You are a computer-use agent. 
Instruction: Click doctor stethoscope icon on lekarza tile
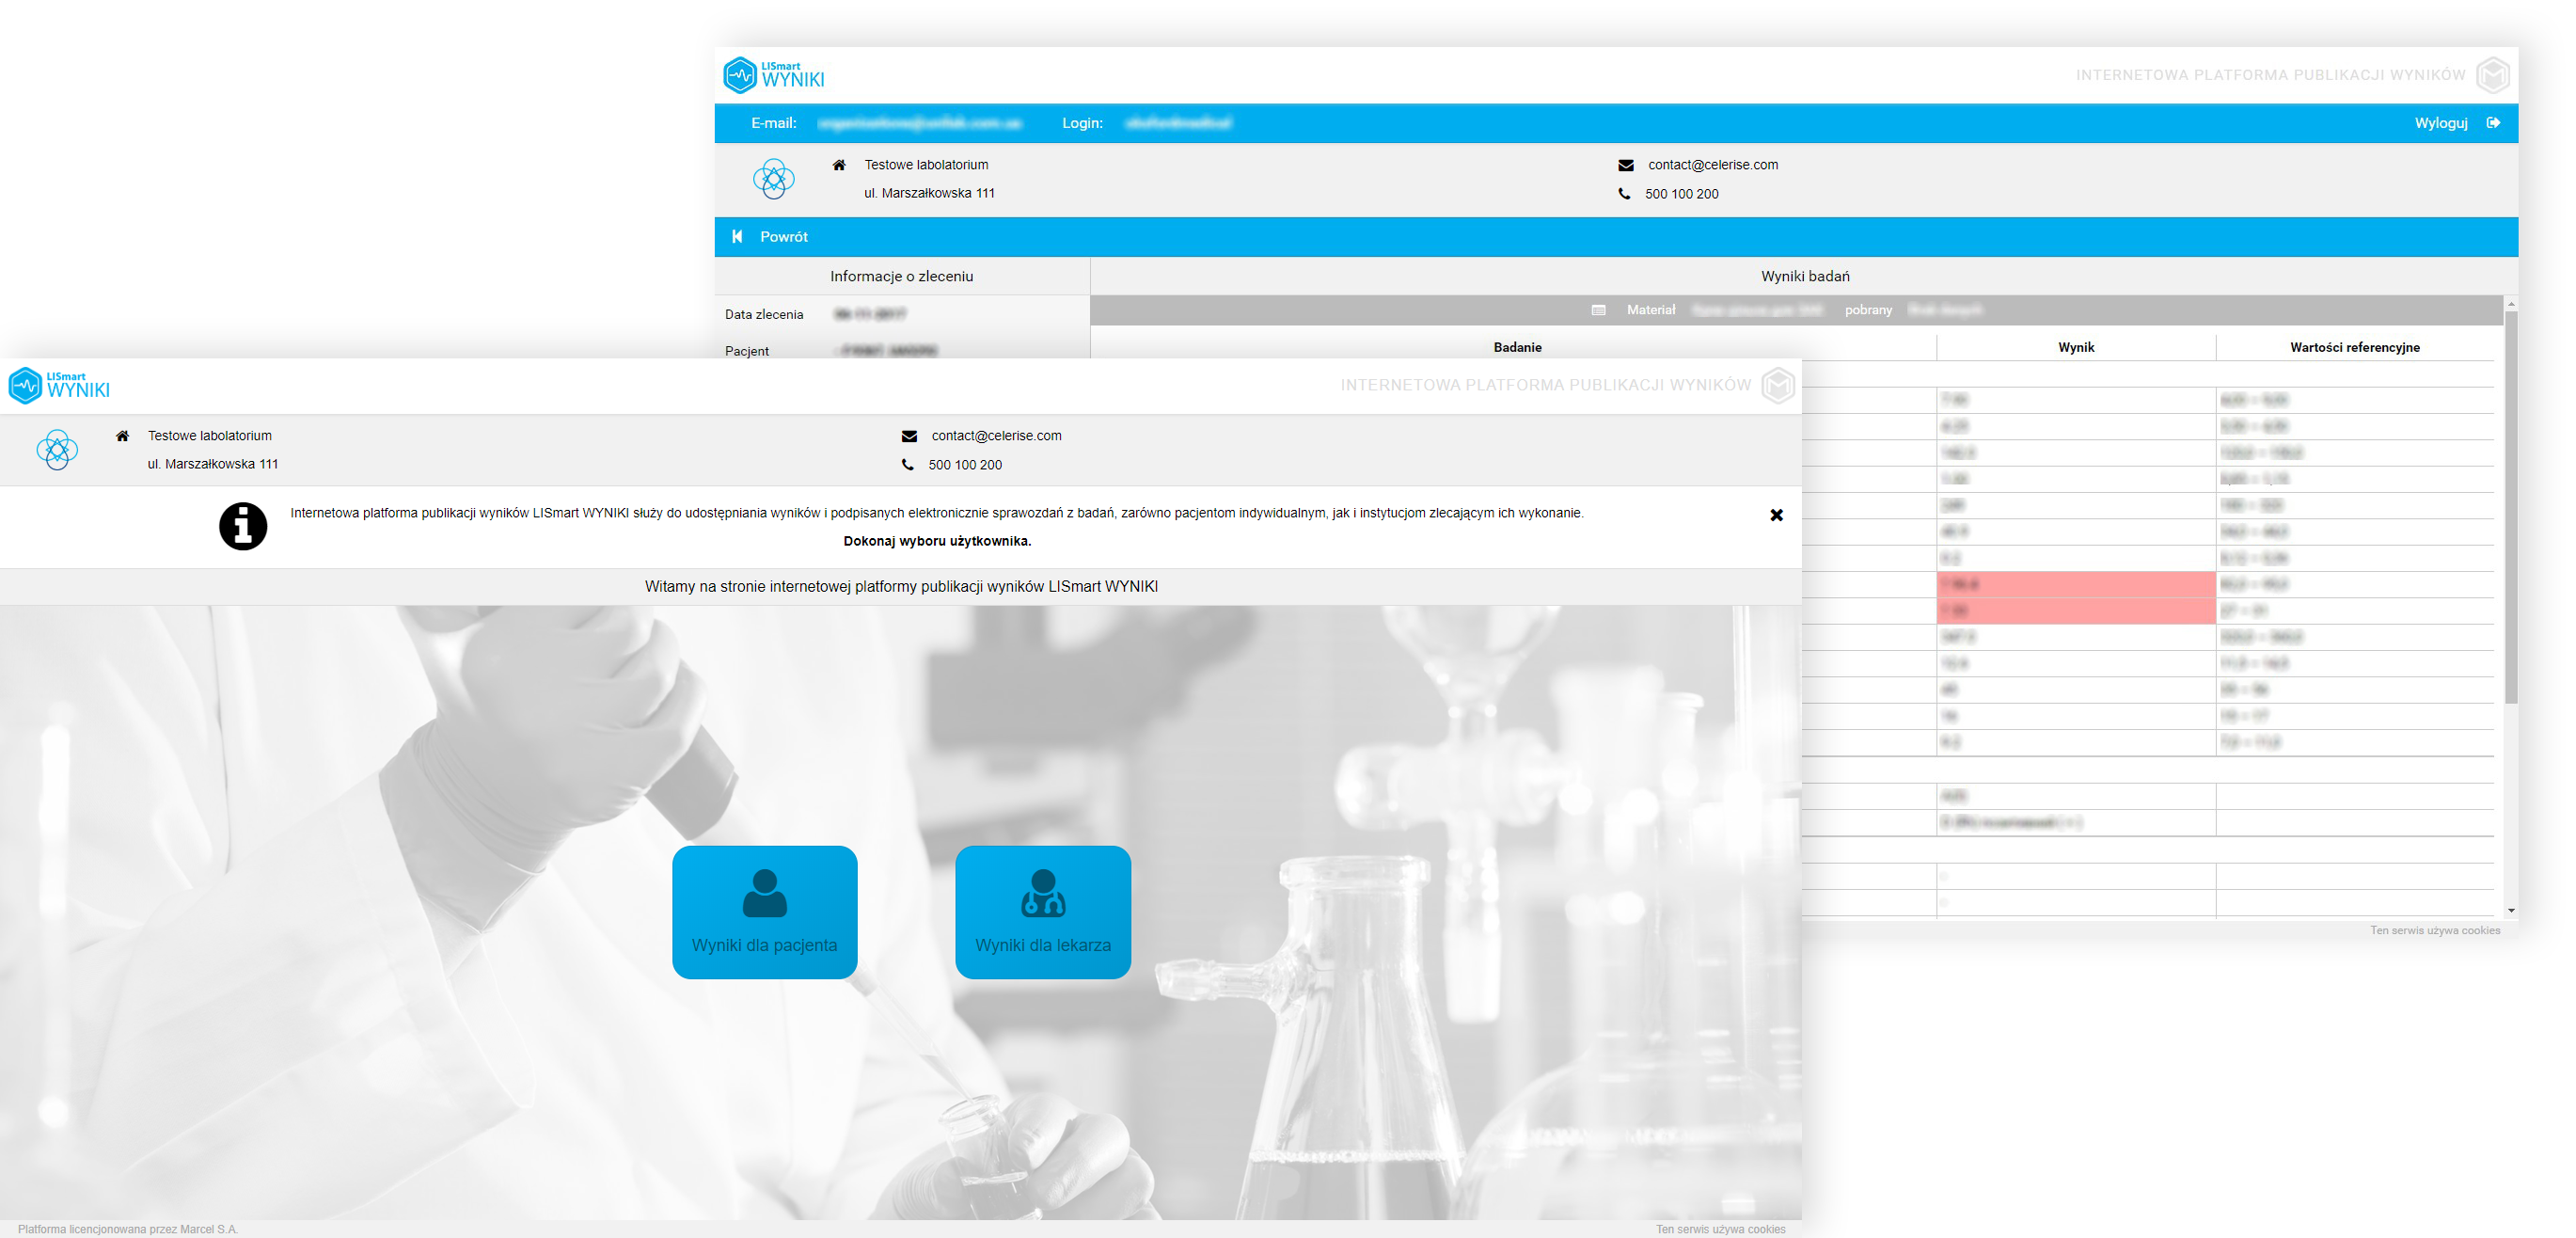click(1043, 893)
